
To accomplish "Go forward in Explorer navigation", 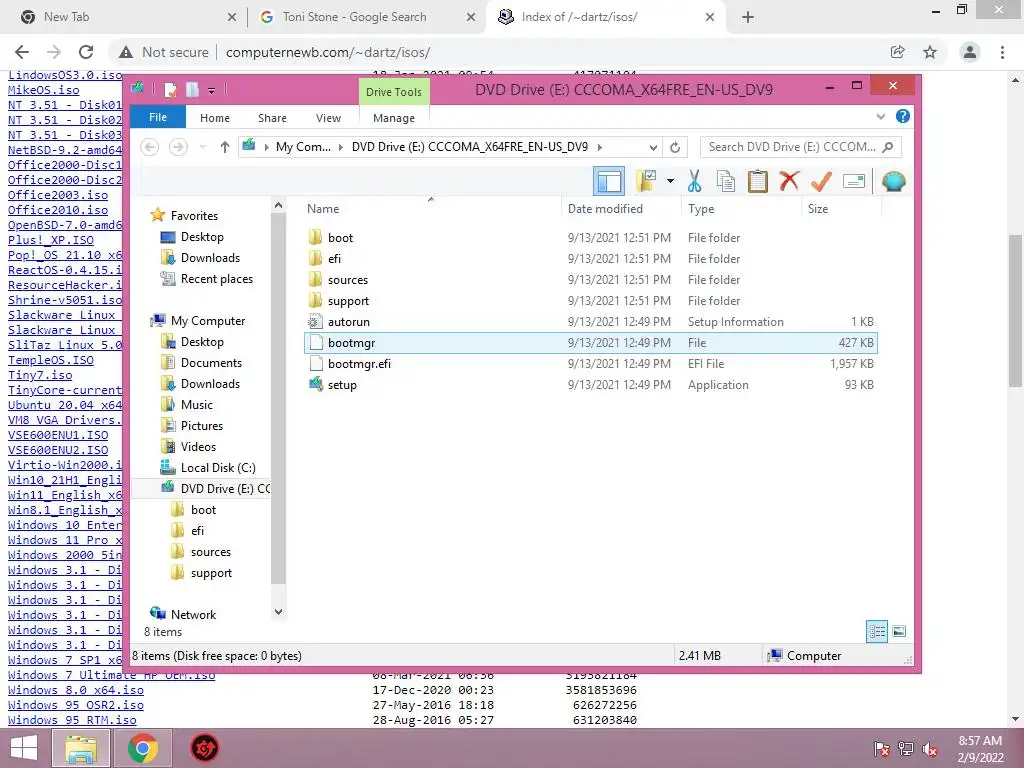I will (x=178, y=147).
